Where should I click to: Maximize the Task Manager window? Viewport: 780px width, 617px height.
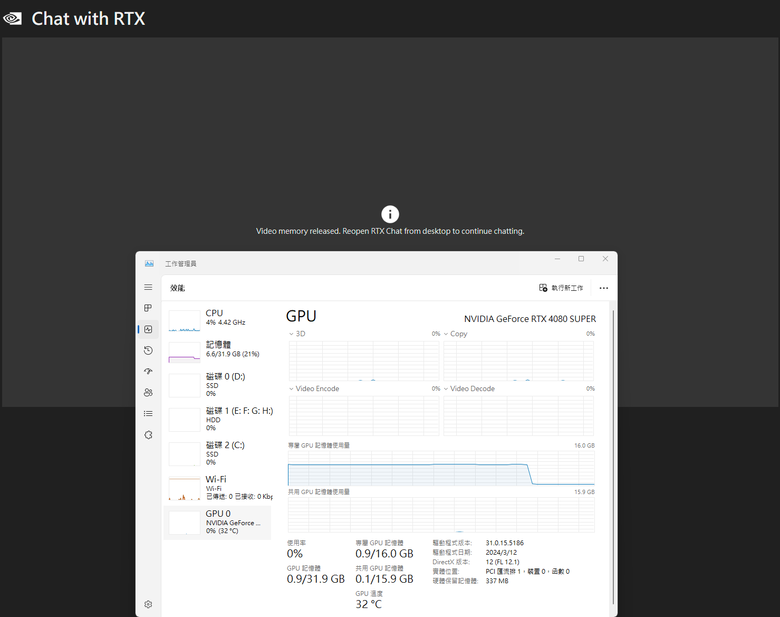(x=581, y=259)
